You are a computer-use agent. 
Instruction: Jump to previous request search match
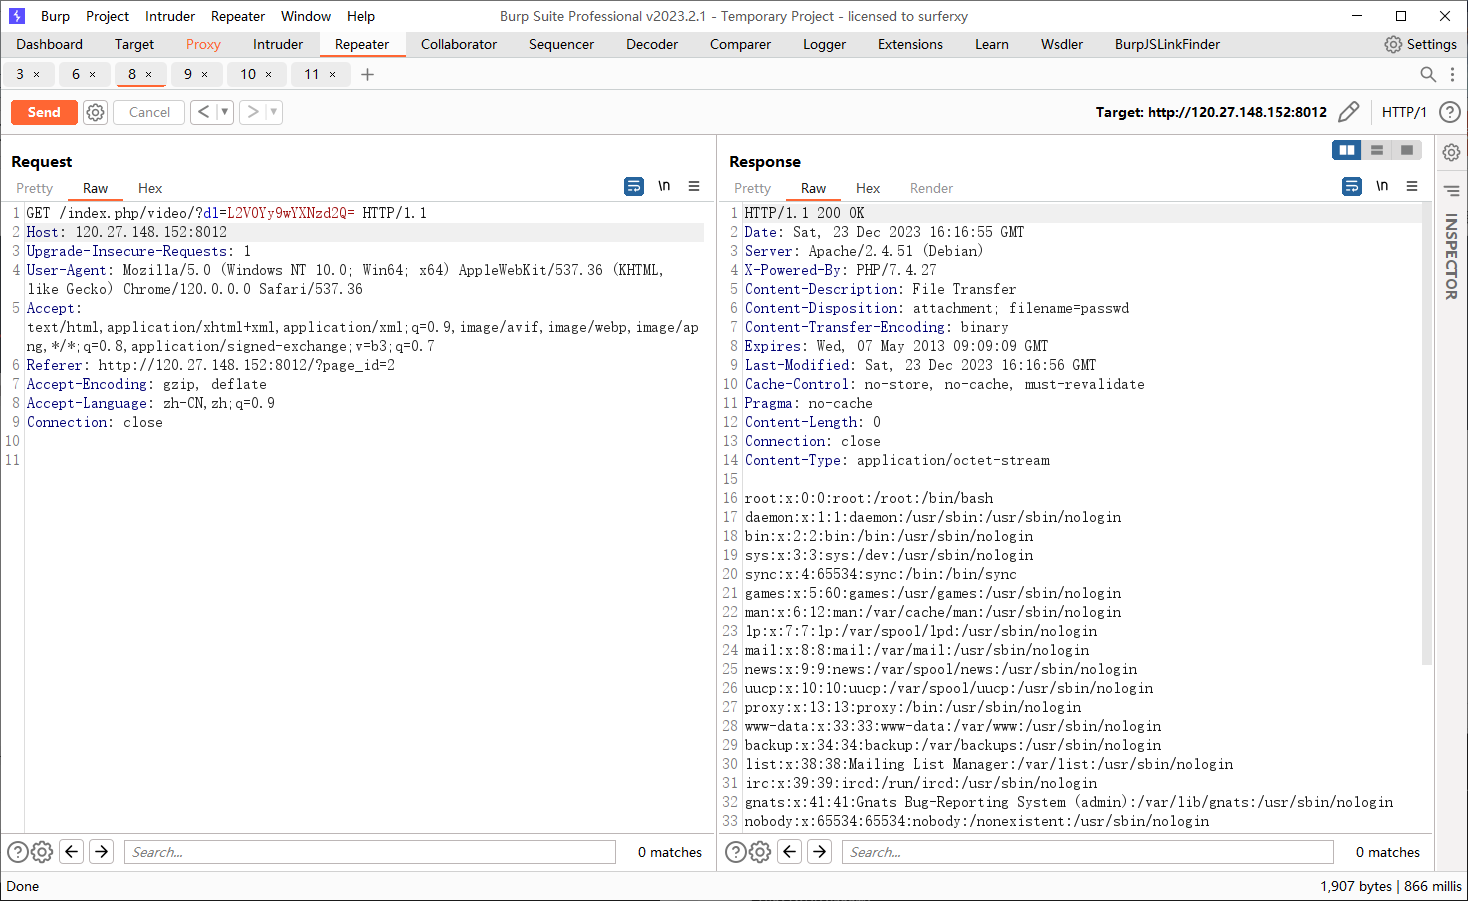coord(72,852)
